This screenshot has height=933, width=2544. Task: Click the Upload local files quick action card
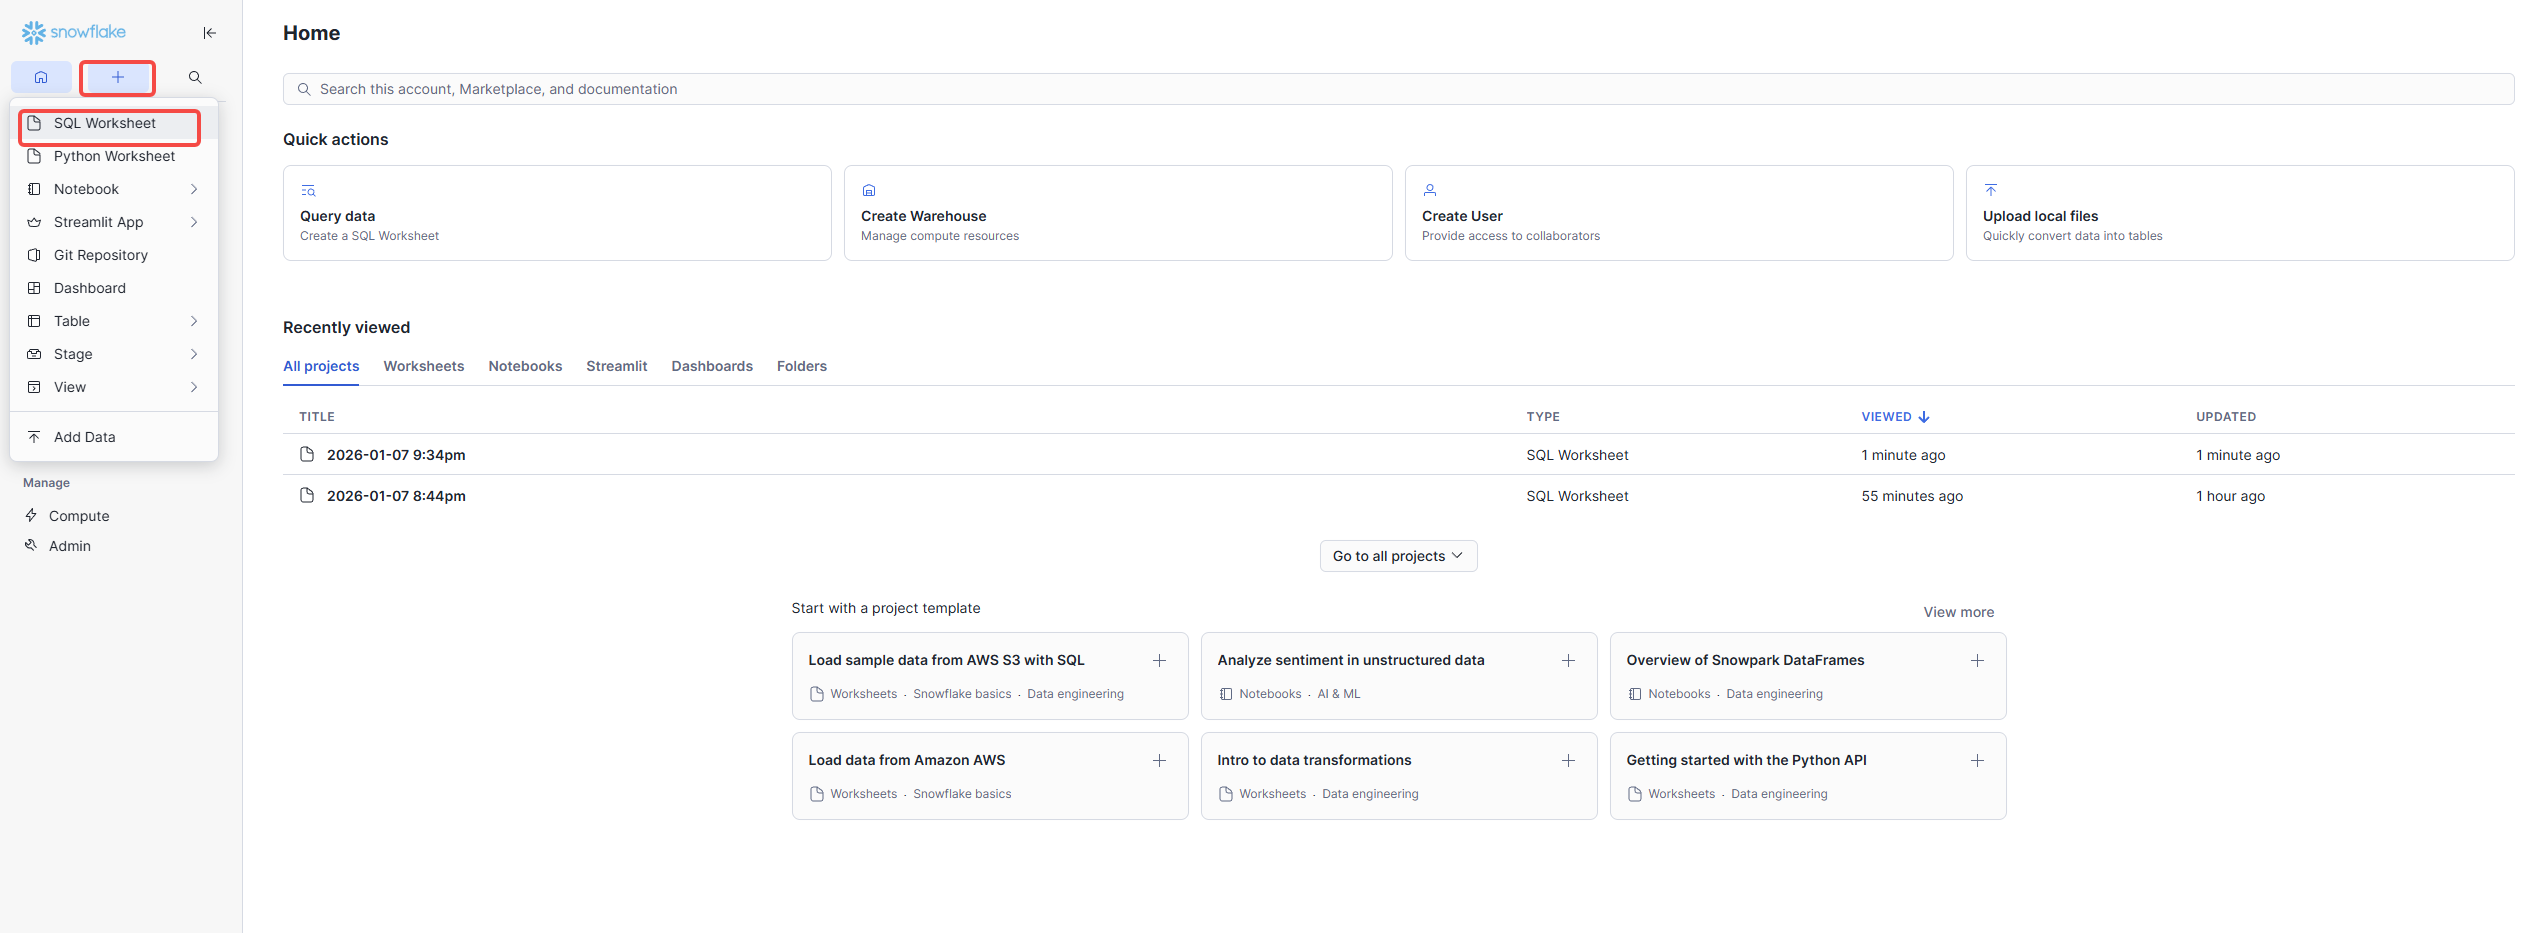[2240, 213]
